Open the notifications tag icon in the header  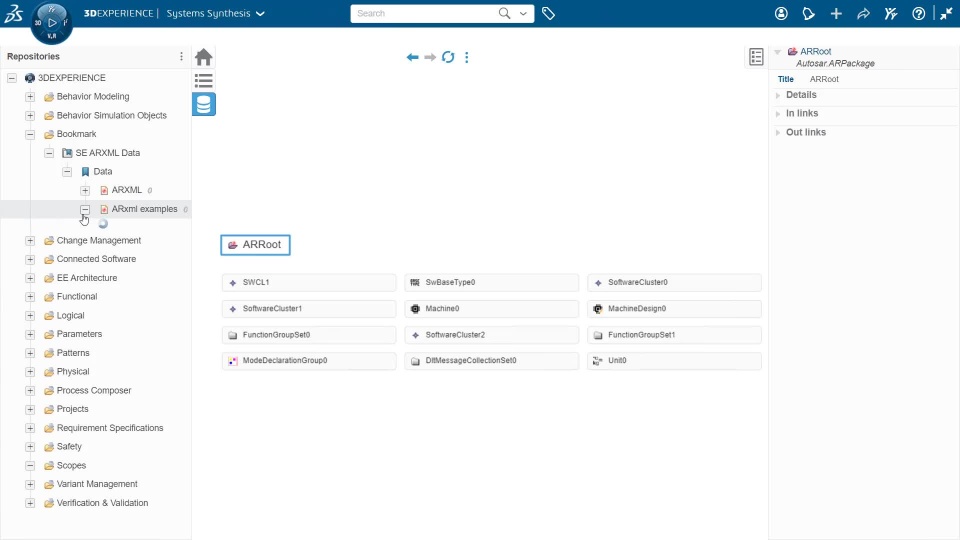(x=809, y=13)
